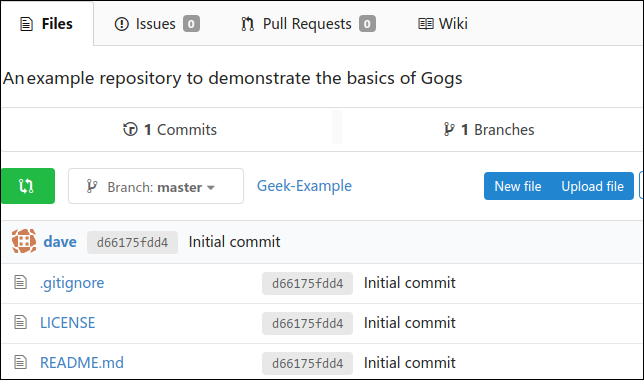Click the Upload file button
This screenshot has width=644, height=380.
[x=592, y=186]
